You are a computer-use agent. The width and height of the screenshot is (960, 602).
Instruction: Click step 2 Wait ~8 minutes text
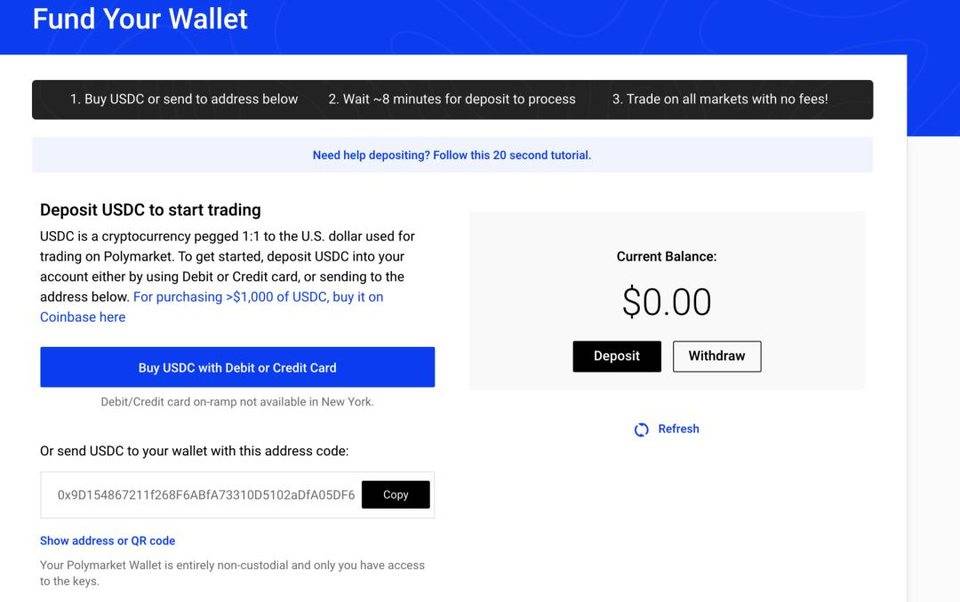[x=452, y=99]
